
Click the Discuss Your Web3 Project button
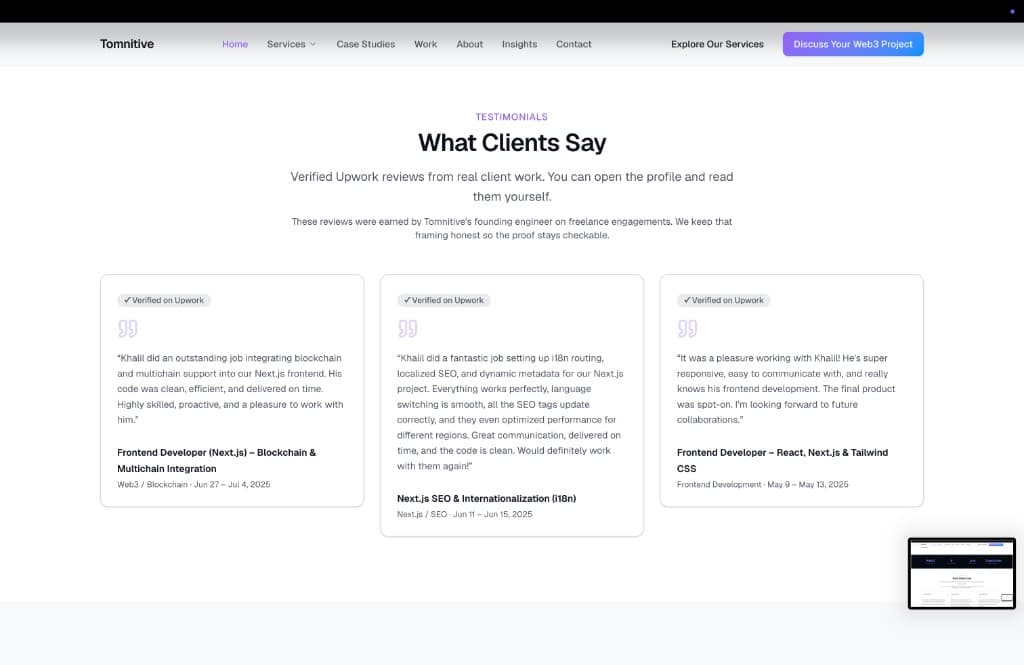[x=853, y=44]
